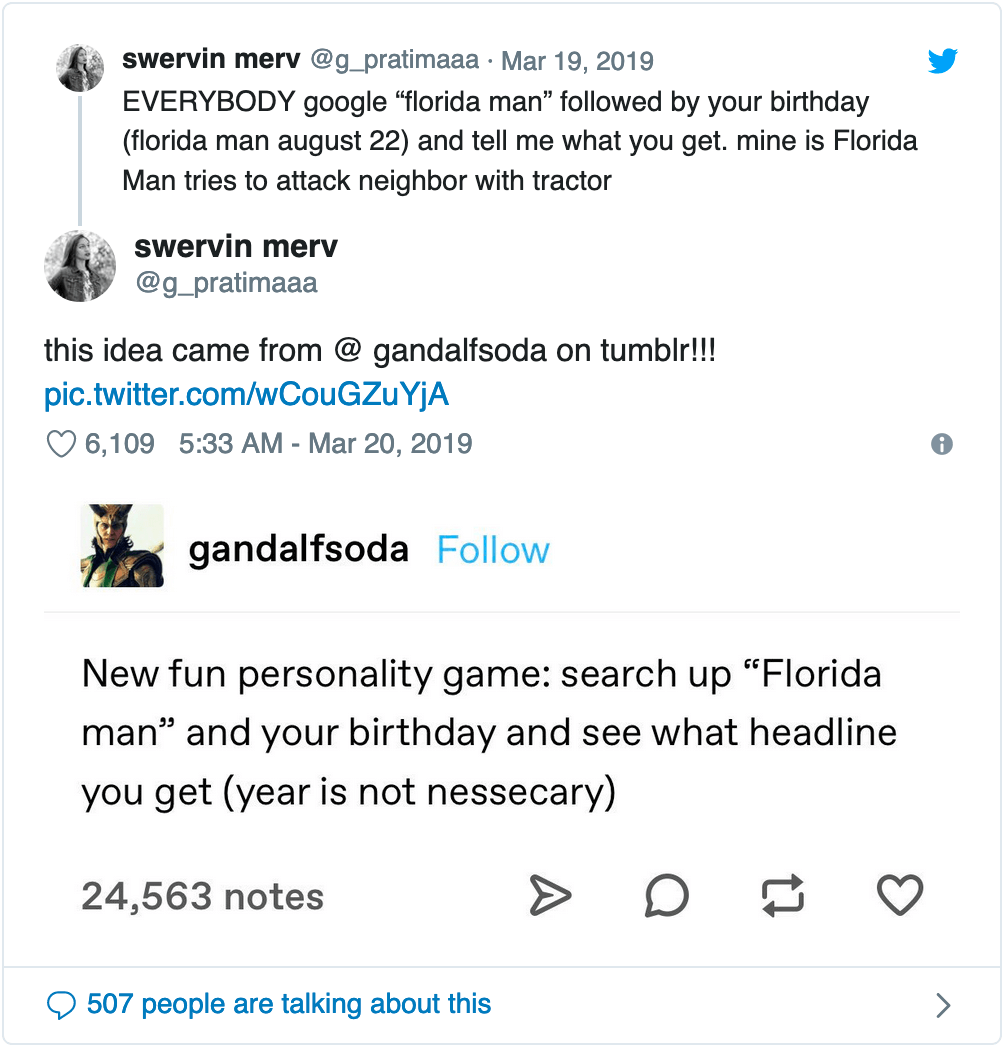The width and height of the screenshot is (1004, 1050).
Task: Open 507 people are talking about this
Action: click(x=289, y=1004)
